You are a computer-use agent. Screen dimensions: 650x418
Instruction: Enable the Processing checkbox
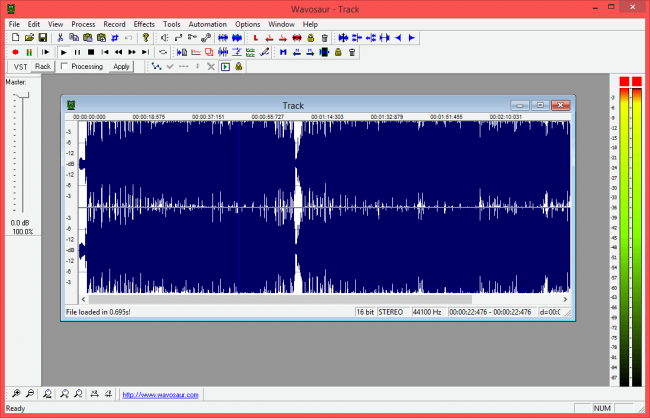pos(64,66)
